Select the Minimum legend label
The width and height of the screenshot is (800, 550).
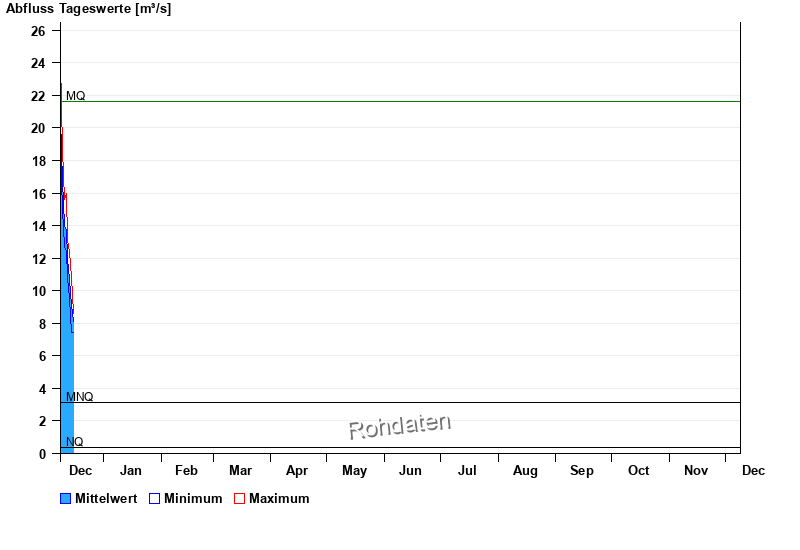pyautogui.click(x=193, y=499)
